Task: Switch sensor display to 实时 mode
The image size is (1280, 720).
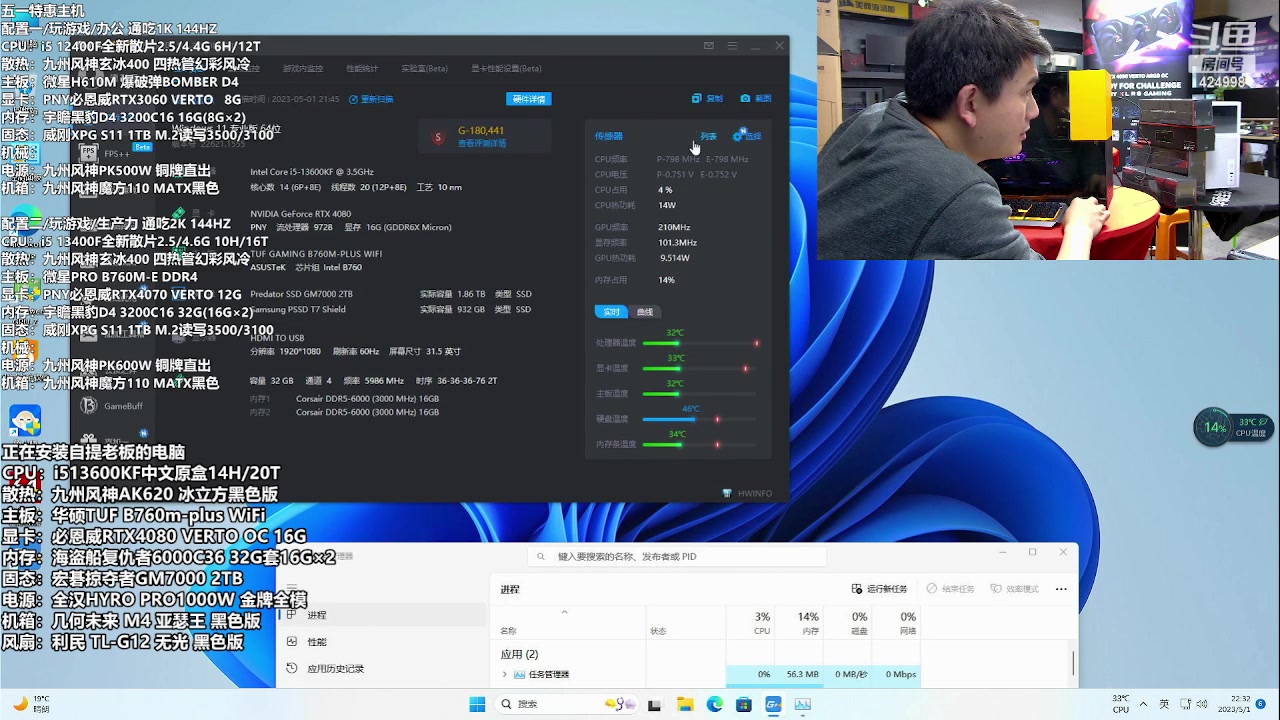Action: click(x=612, y=312)
